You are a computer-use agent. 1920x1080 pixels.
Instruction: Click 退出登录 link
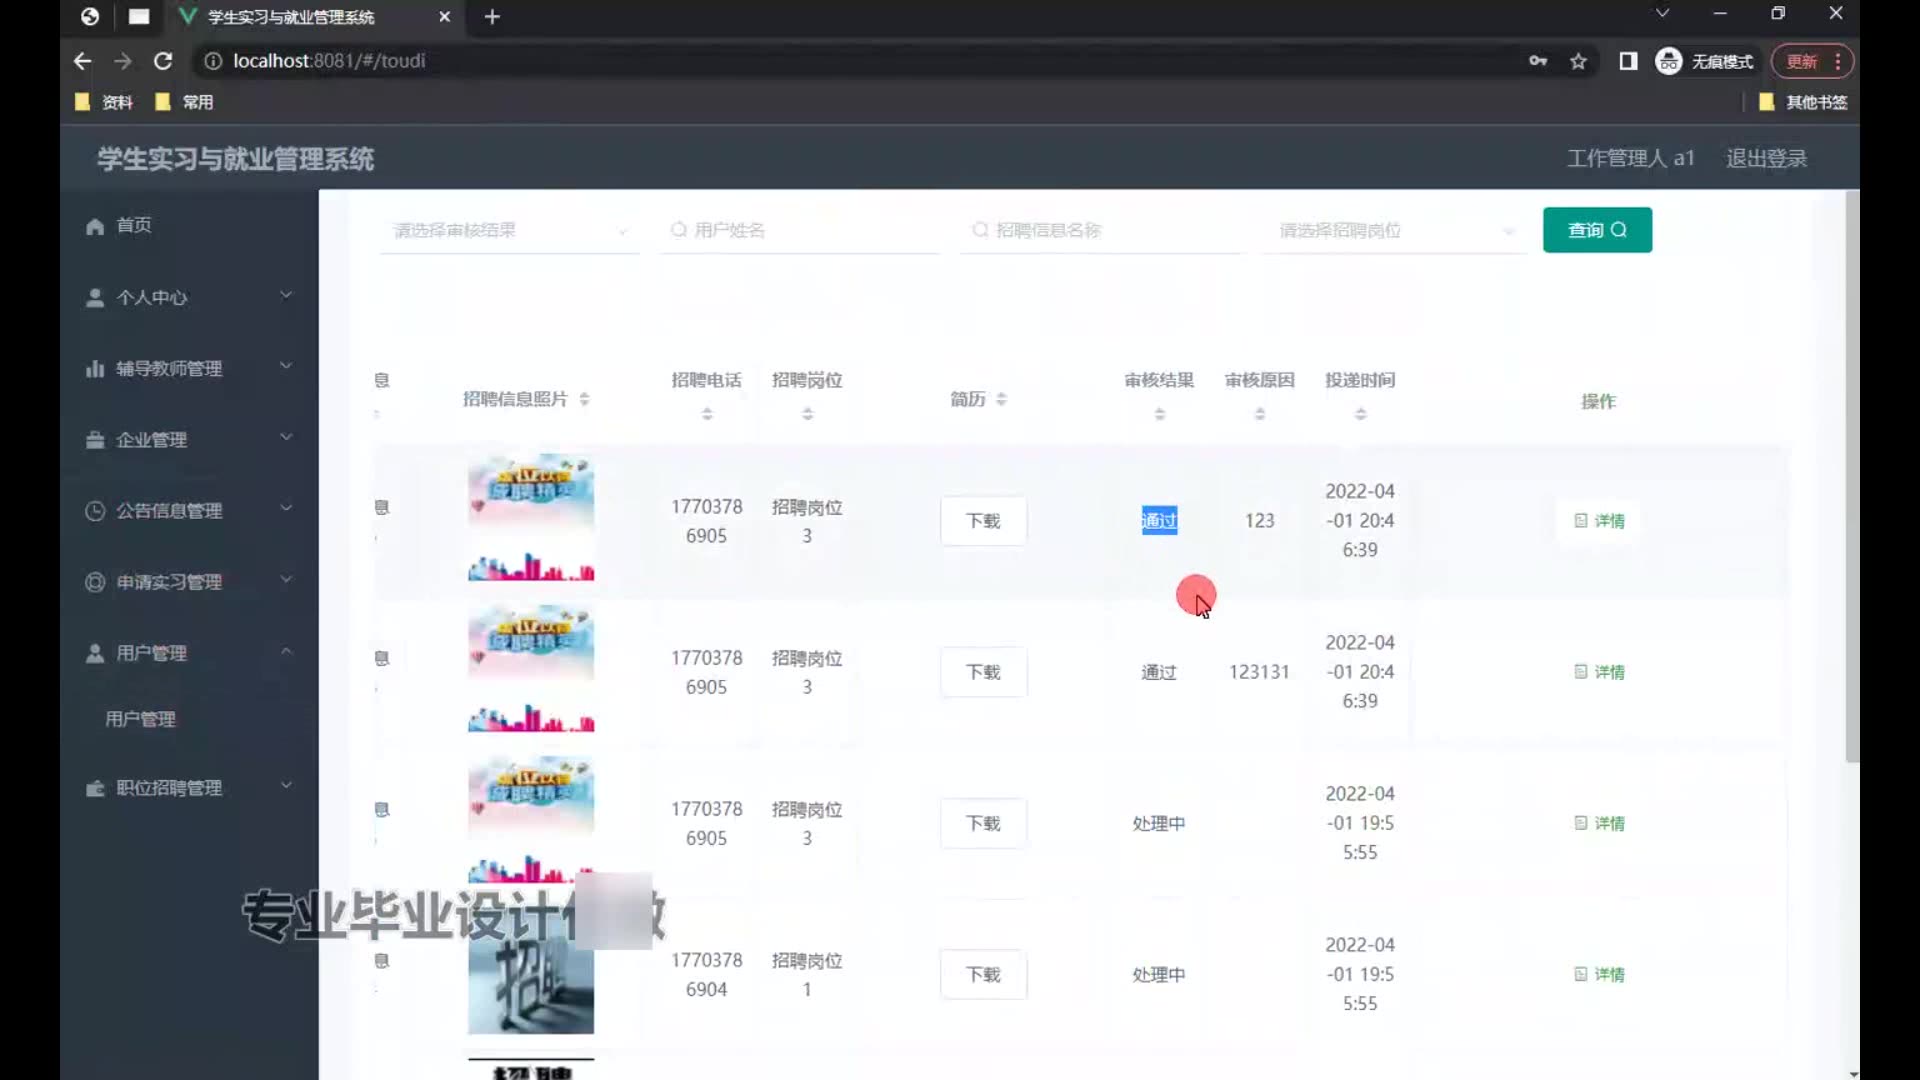point(1765,158)
